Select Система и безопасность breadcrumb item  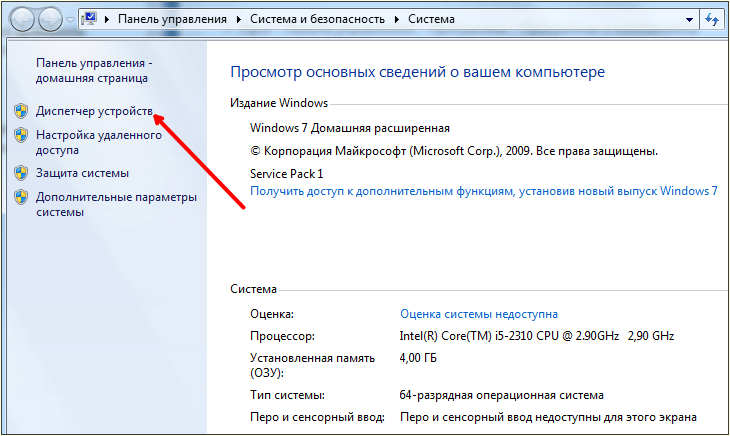(318, 19)
